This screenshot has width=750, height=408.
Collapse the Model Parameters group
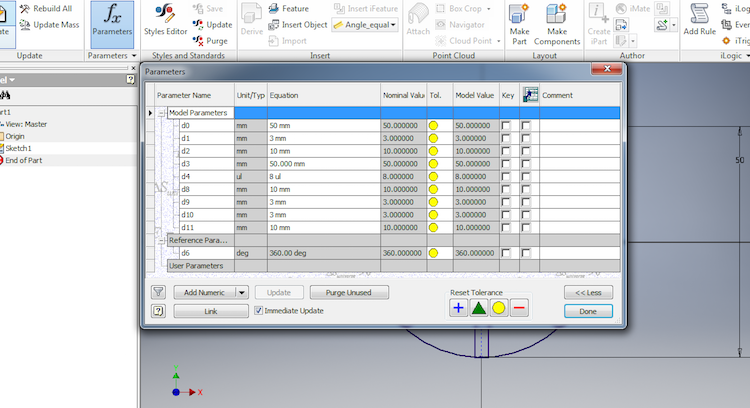tap(162, 113)
